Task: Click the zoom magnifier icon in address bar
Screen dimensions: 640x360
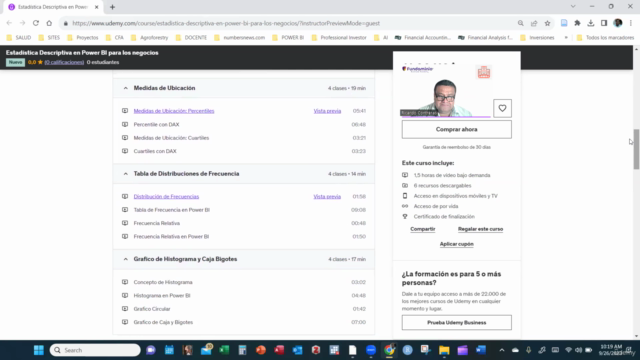Action: (x=520, y=23)
